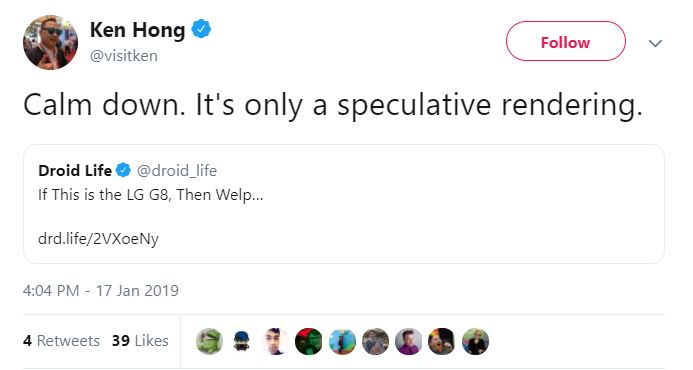Click the last liker avatar in row
This screenshot has width=693, height=370.
pyautogui.click(x=476, y=341)
